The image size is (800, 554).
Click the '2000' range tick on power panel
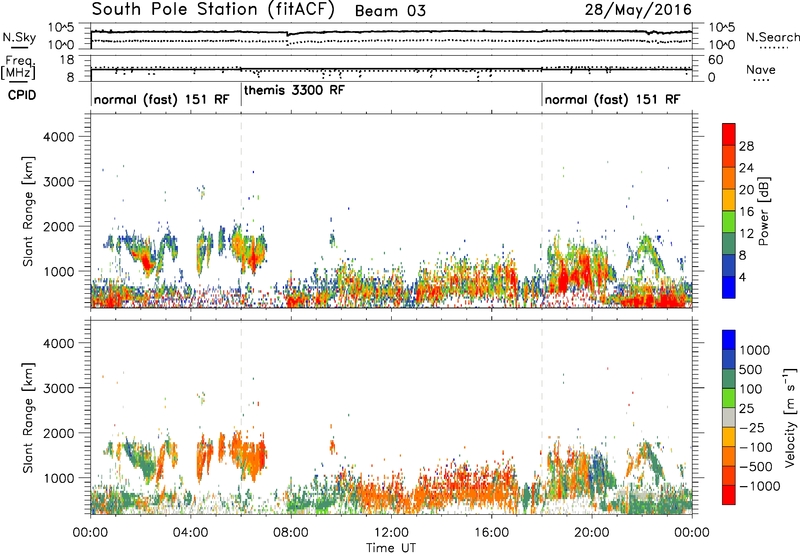[x=58, y=226]
